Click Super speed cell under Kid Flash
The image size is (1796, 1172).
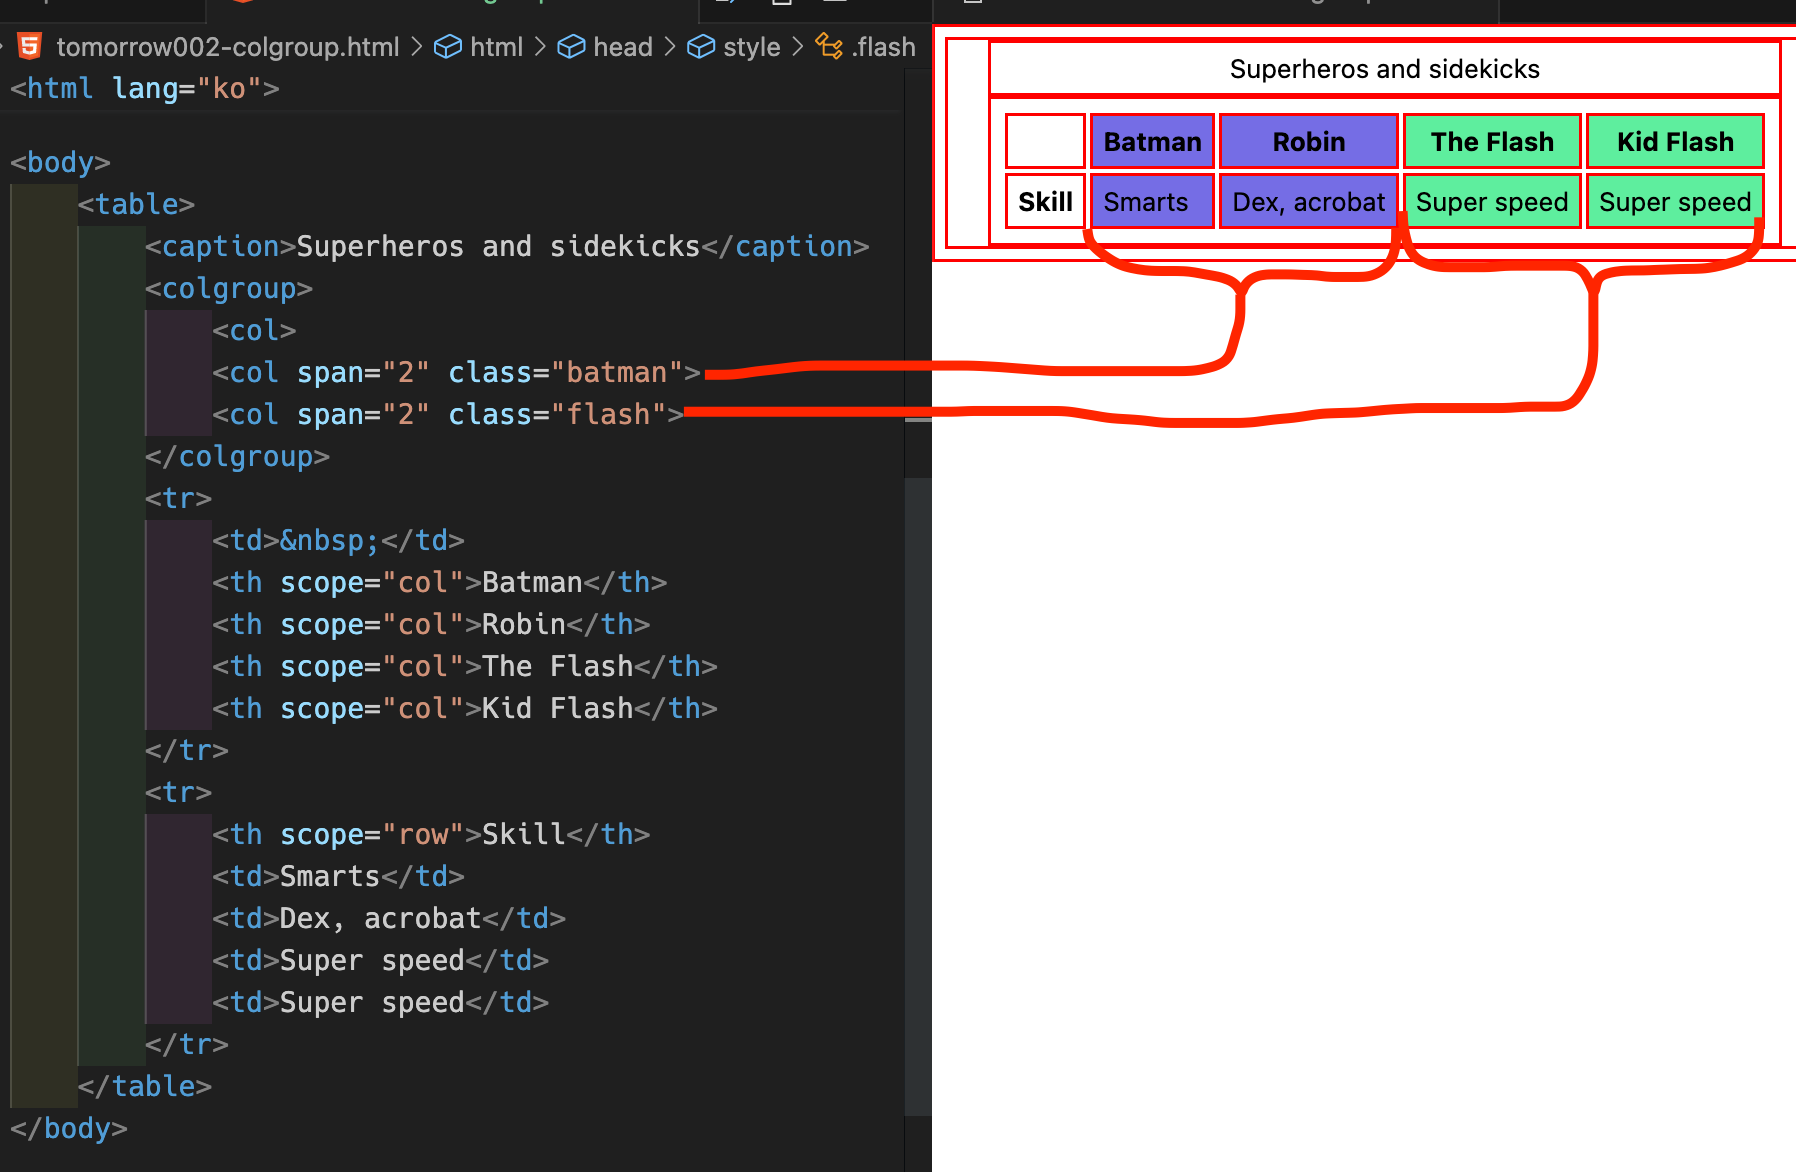pos(1675,202)
